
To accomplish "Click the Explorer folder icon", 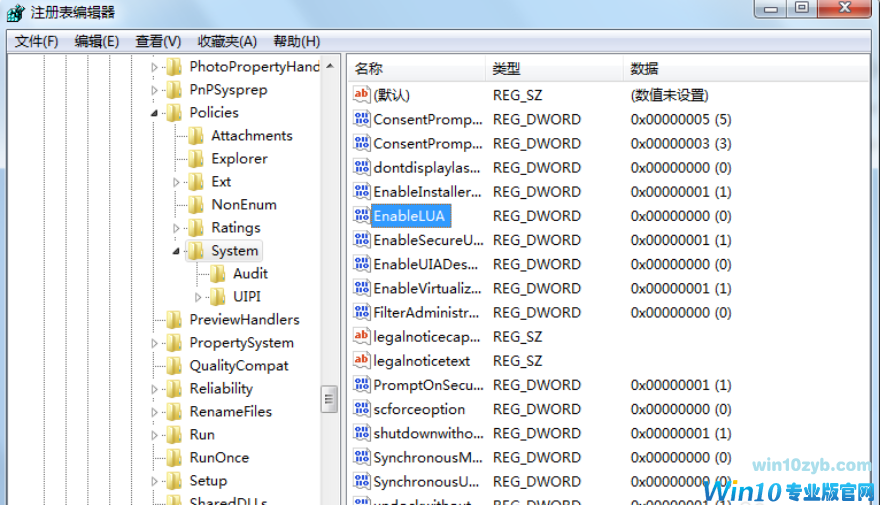I will (196, 159).
